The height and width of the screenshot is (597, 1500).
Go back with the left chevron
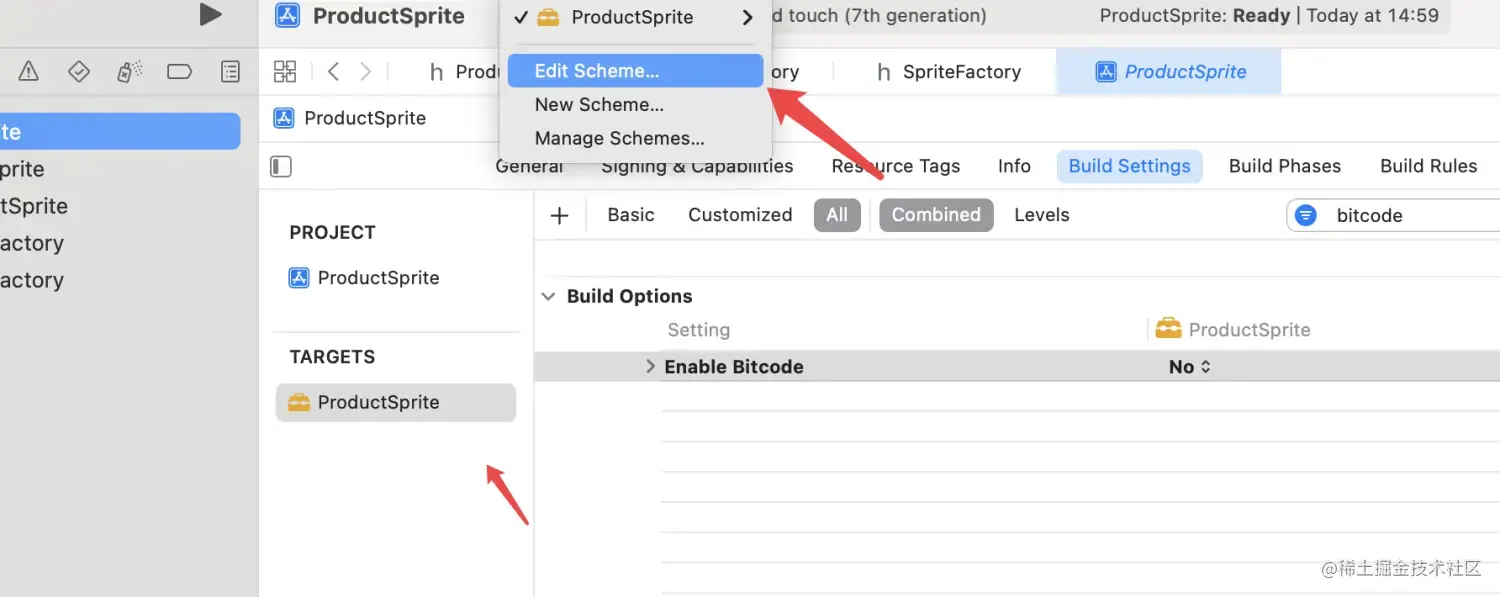pos(334,71)
